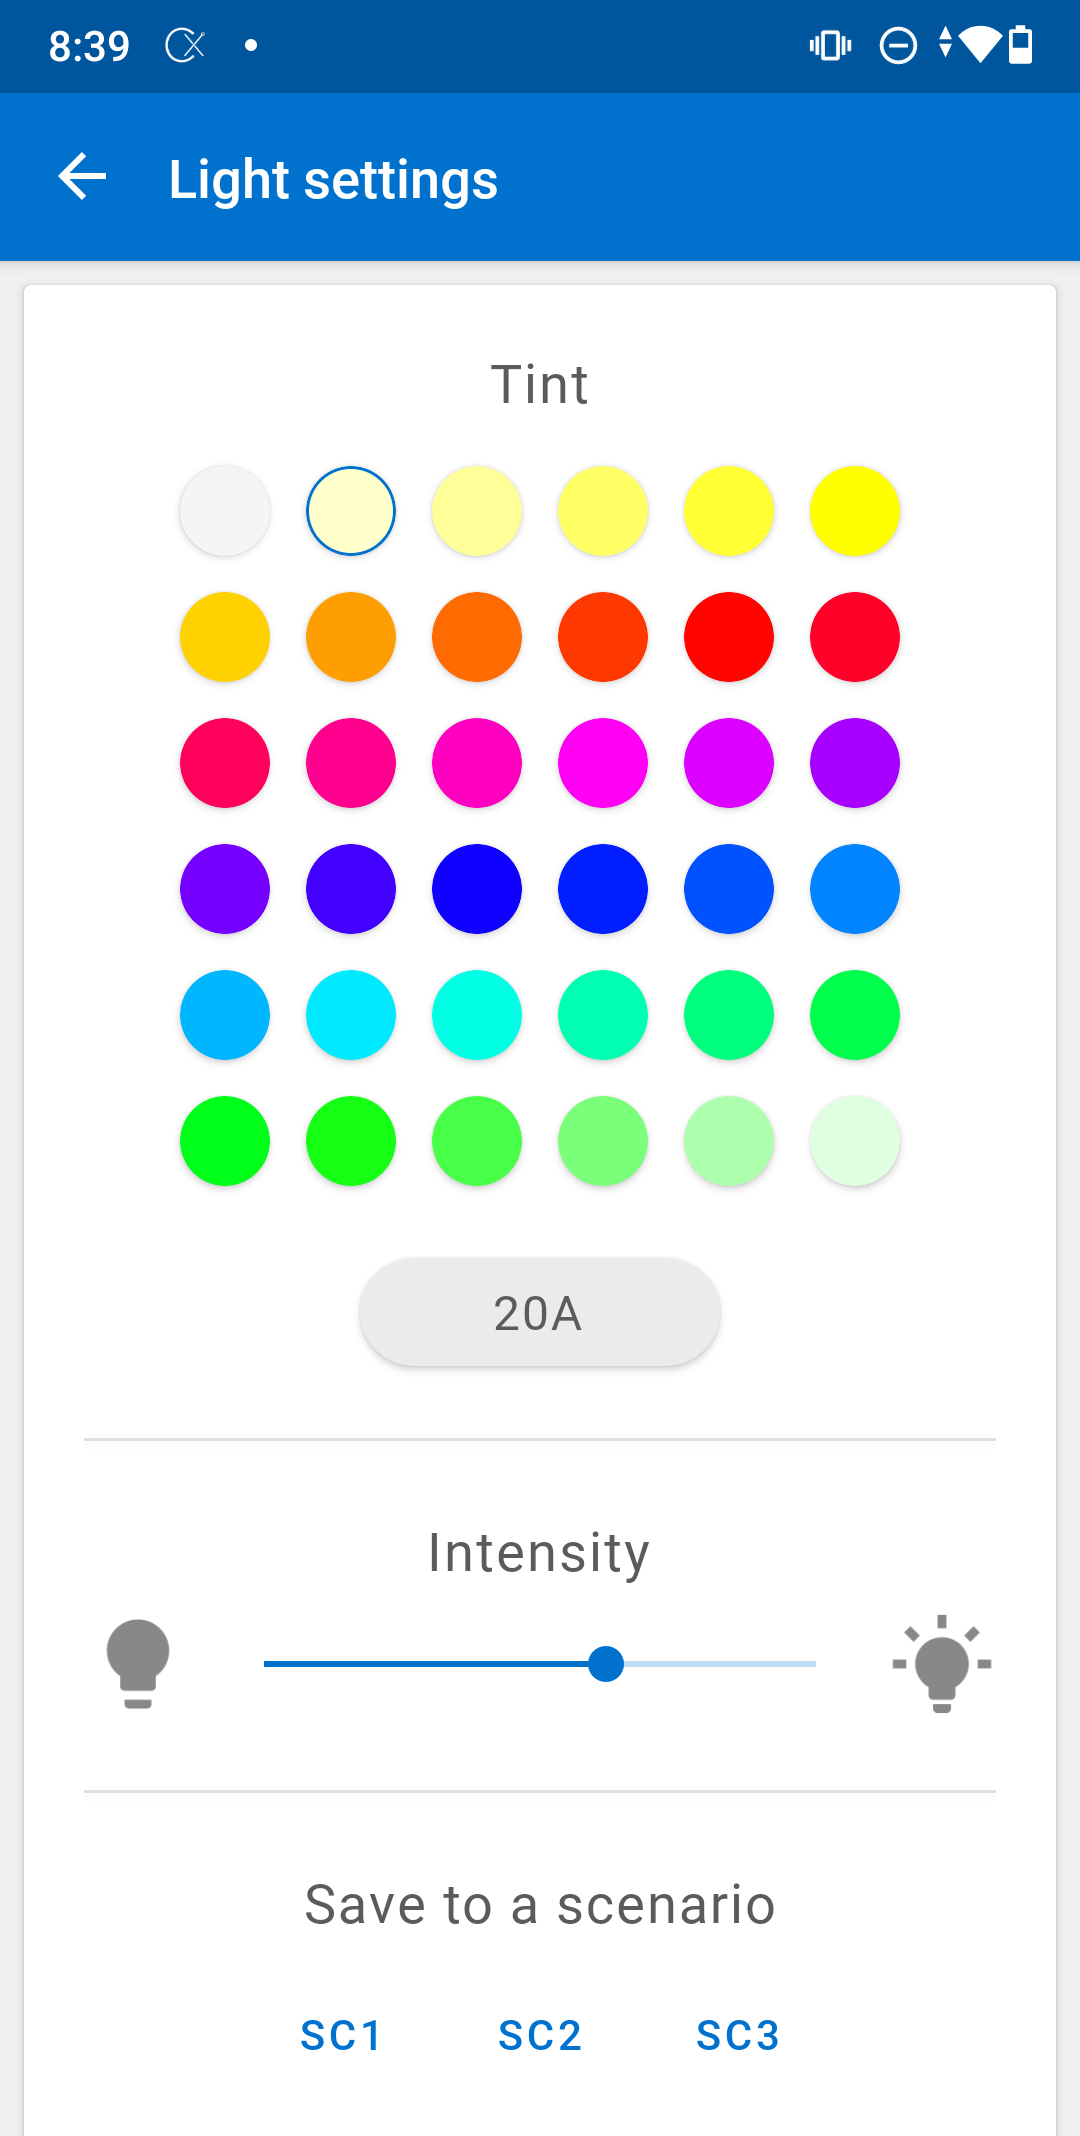
Task: Save light settings to SC3
Action: pyautogui.click(x=738, y=2035)
